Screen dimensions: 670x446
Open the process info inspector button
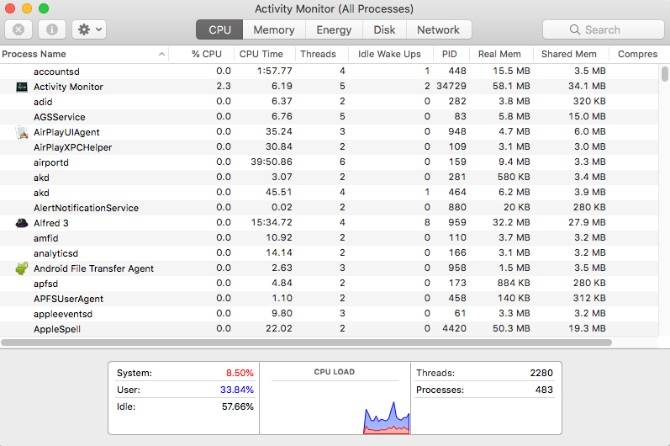52,29
